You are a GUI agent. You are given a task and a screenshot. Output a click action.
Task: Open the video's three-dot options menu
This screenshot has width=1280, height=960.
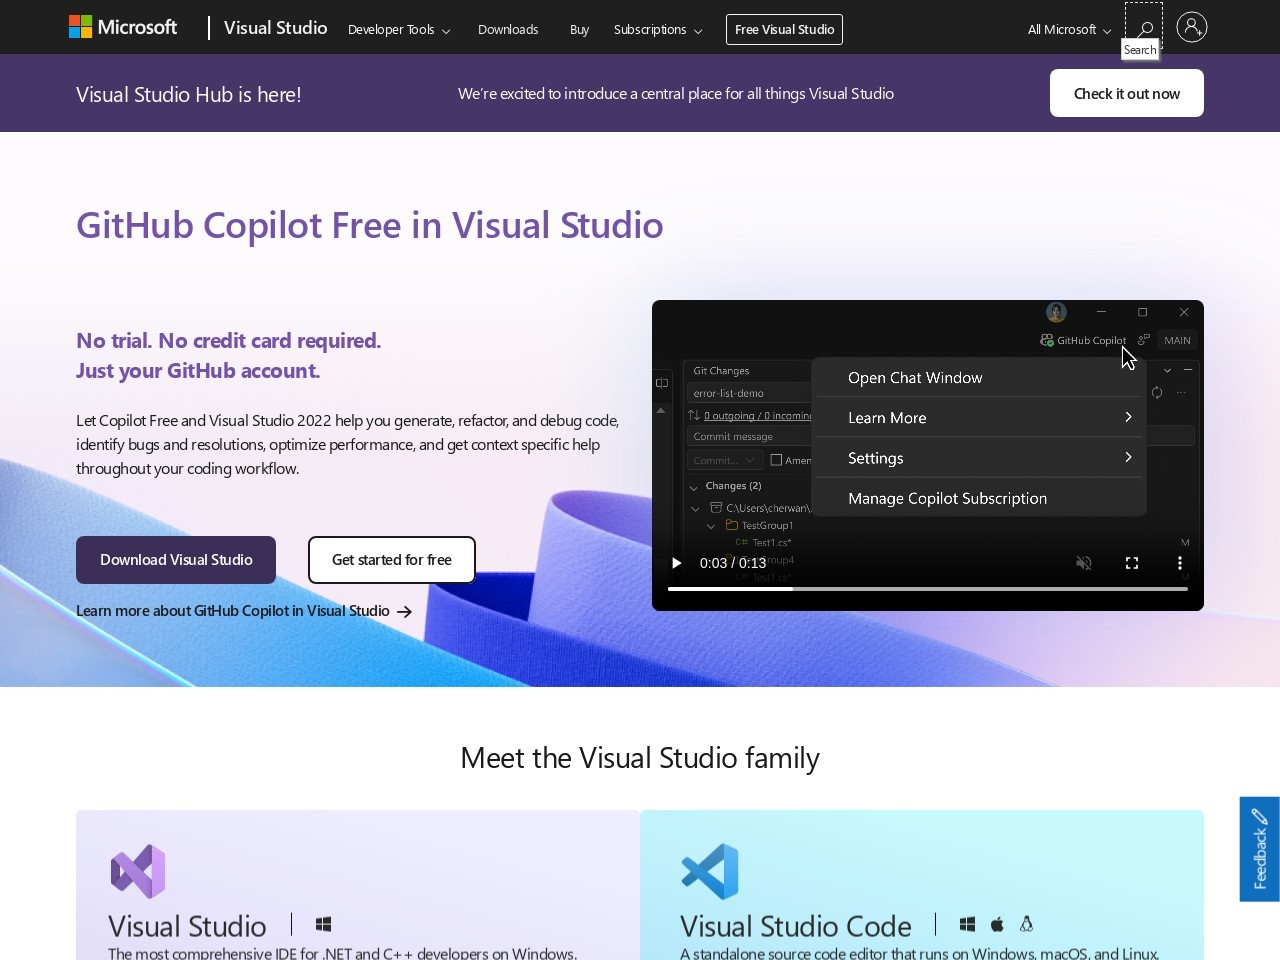[1180, 563]
